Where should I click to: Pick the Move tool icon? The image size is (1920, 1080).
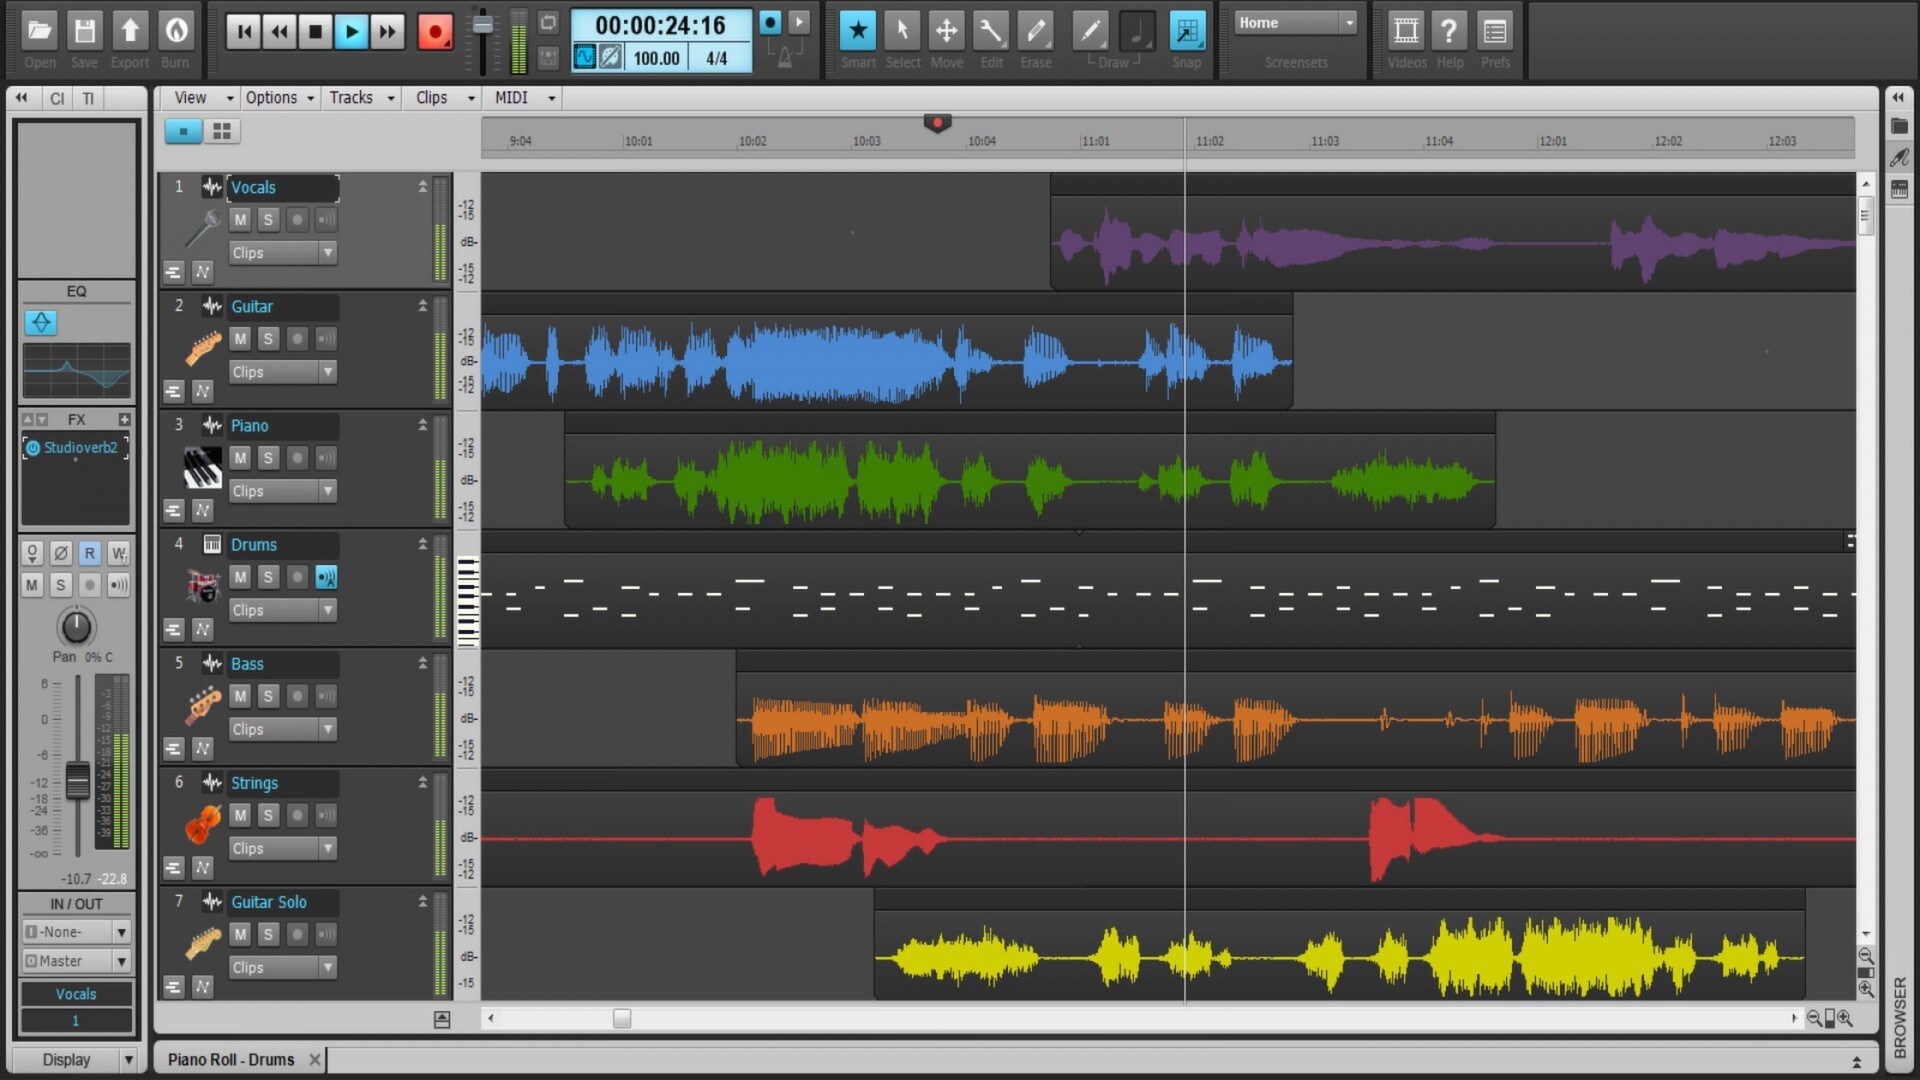[946, 31]
